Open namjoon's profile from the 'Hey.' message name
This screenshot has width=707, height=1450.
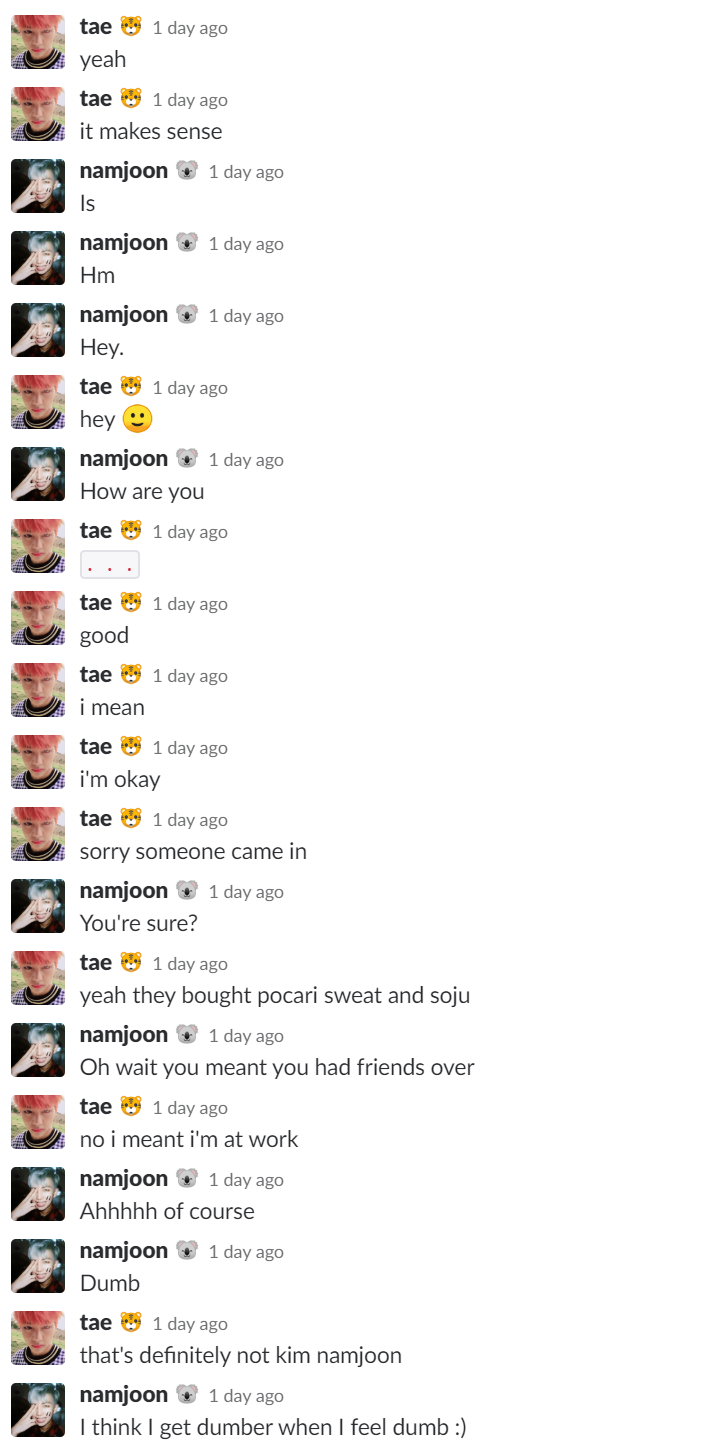pyautogui.click(x=124, y=314)
